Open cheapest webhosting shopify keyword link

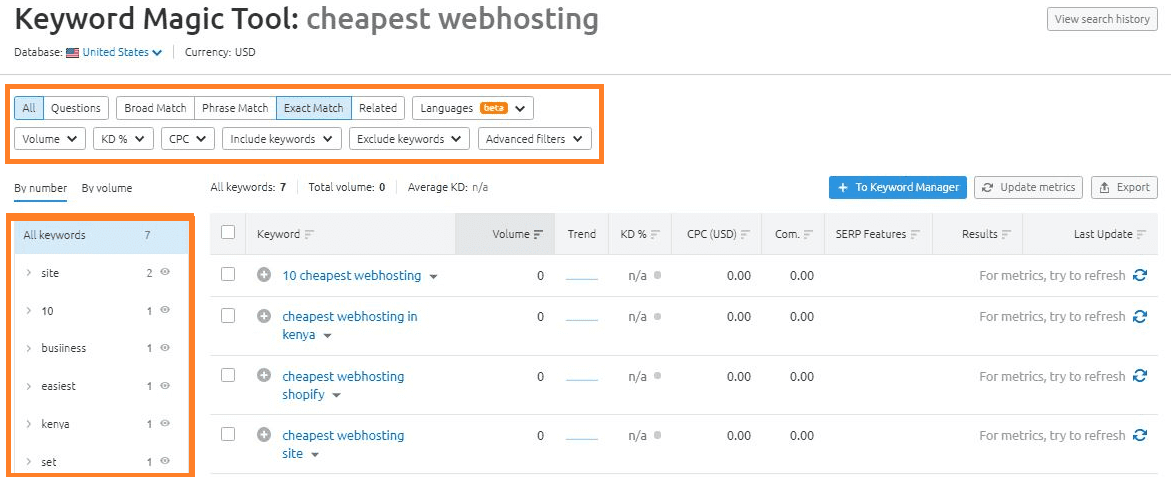[x=343, y=376]
